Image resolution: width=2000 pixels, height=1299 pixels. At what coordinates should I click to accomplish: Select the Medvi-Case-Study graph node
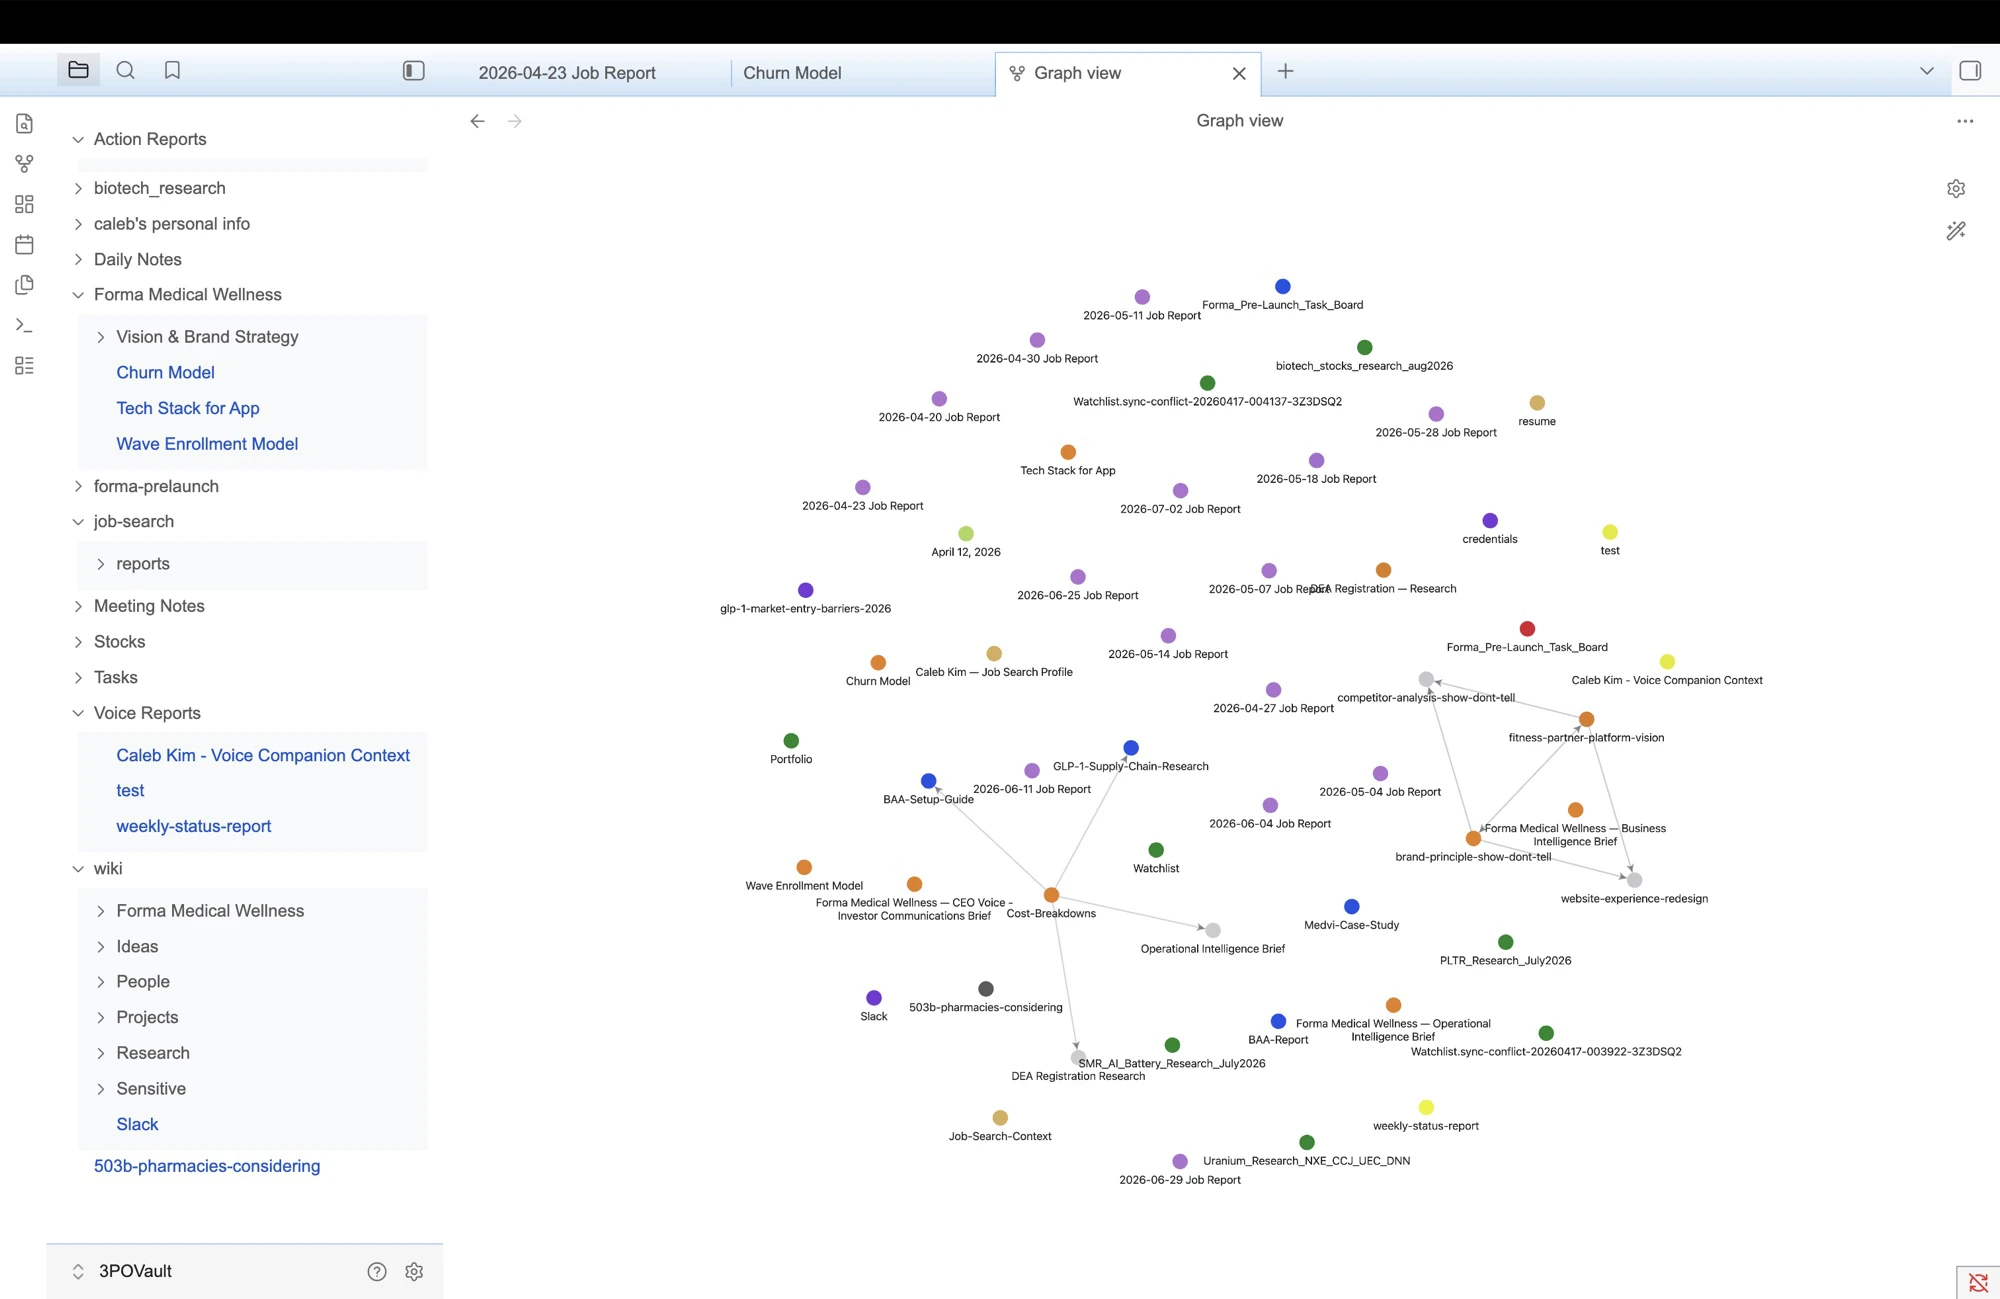[1352, 907]
